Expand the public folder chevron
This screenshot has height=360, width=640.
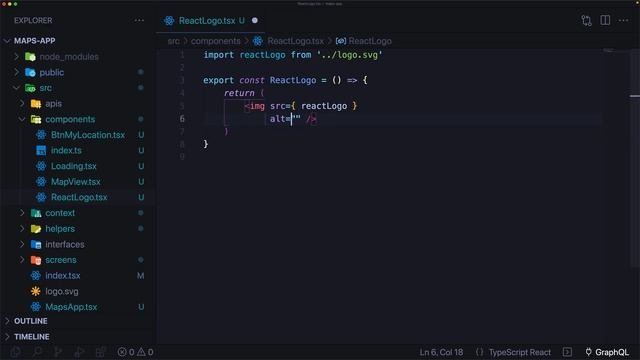point(17,72)
